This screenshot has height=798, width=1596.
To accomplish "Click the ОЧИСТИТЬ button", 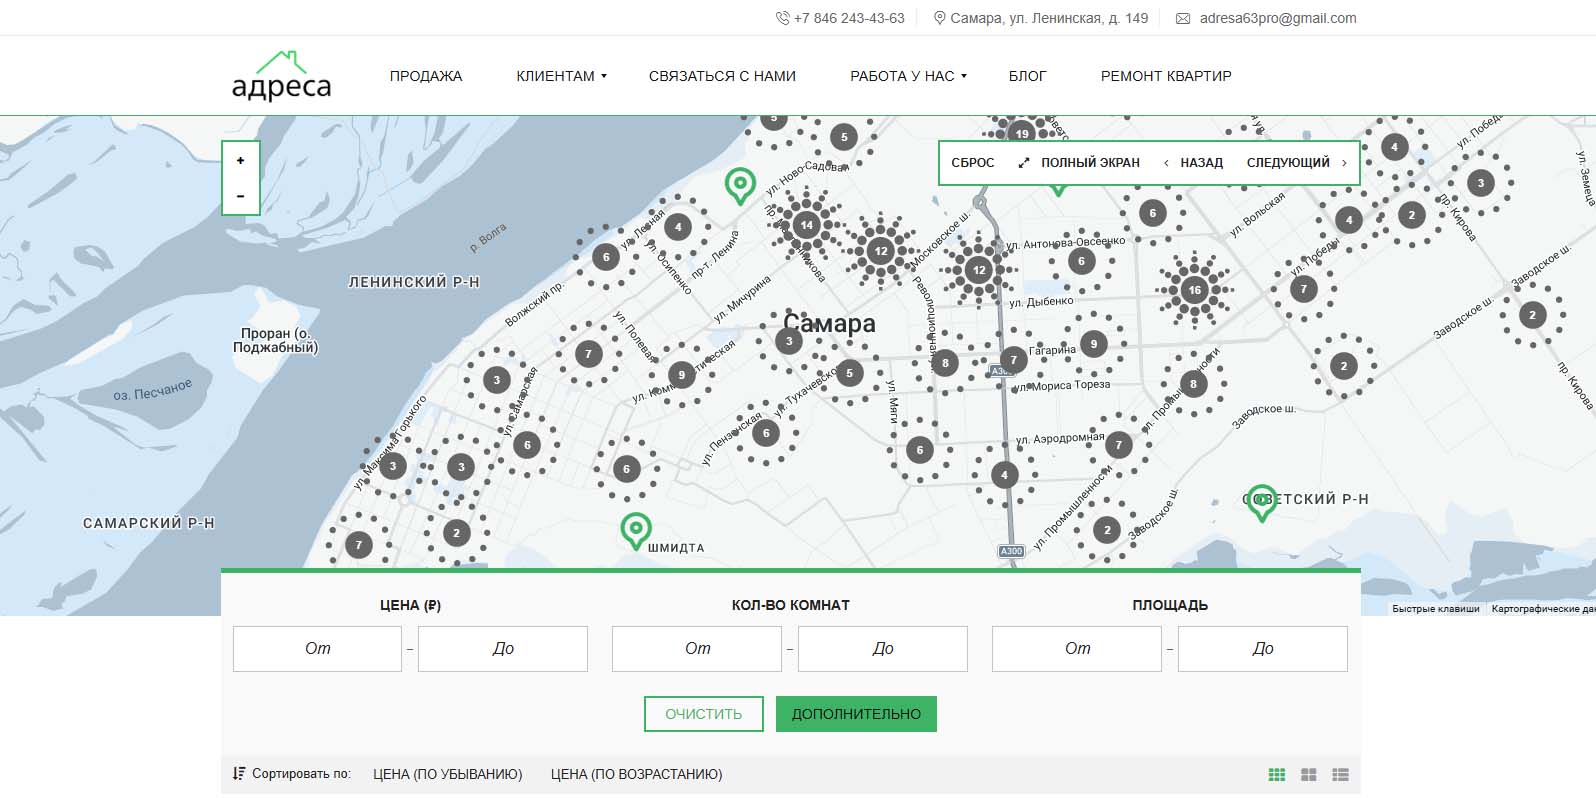I will pyautogui.click(x=703, y=714).
